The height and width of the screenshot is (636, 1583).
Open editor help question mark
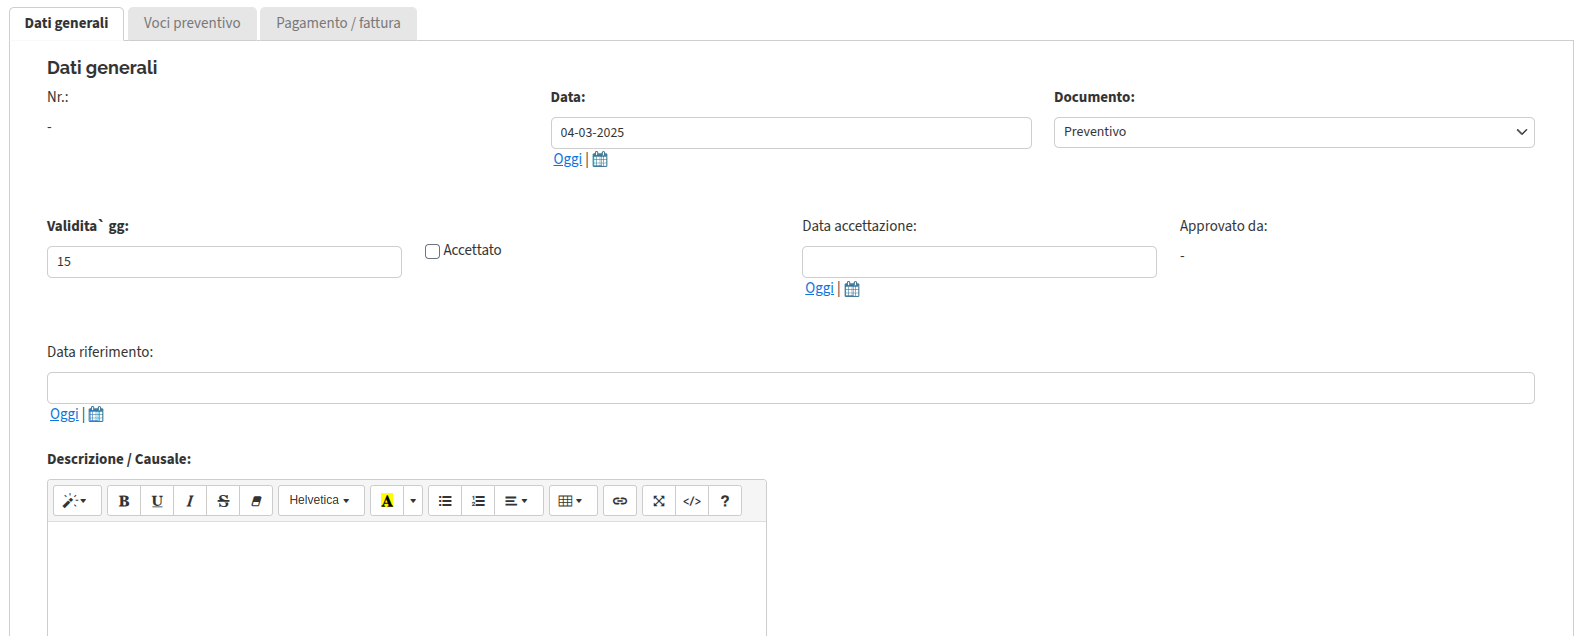tap(725, 501)
